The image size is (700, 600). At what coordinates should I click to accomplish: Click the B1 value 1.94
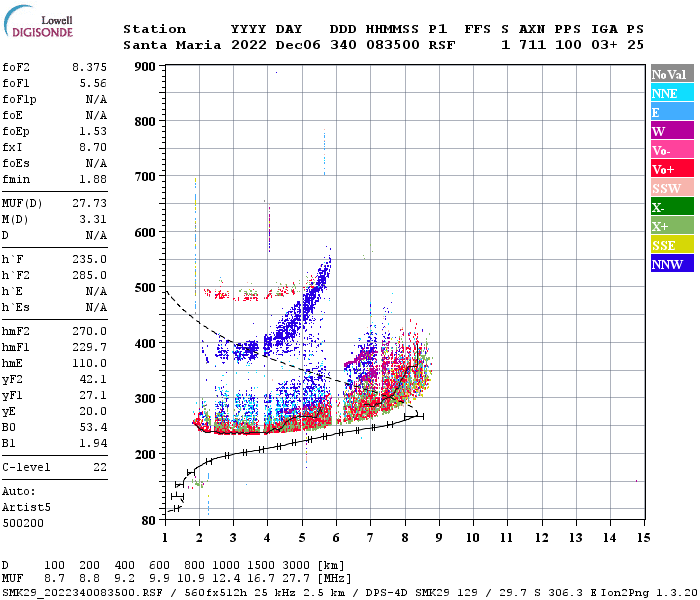93,443
